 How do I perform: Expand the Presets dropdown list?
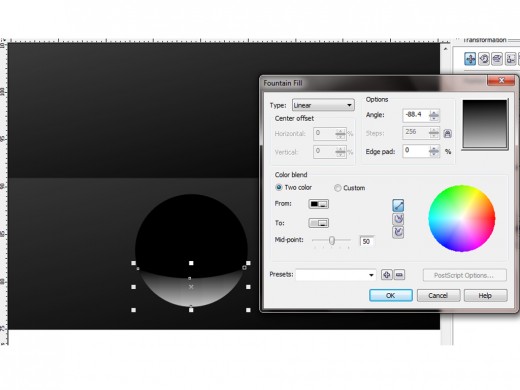tap(336, 275)
